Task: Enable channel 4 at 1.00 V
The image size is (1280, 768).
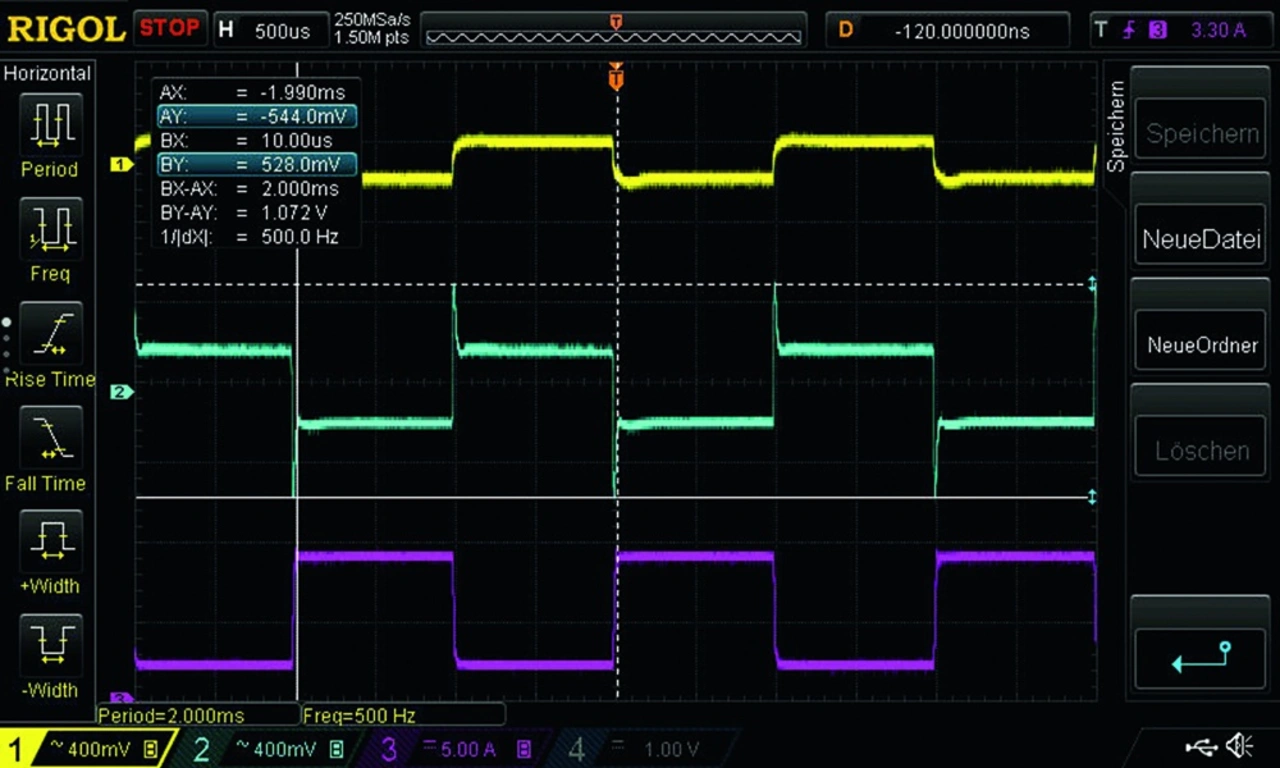Action: pyautogui.click(x=640, y=748)
